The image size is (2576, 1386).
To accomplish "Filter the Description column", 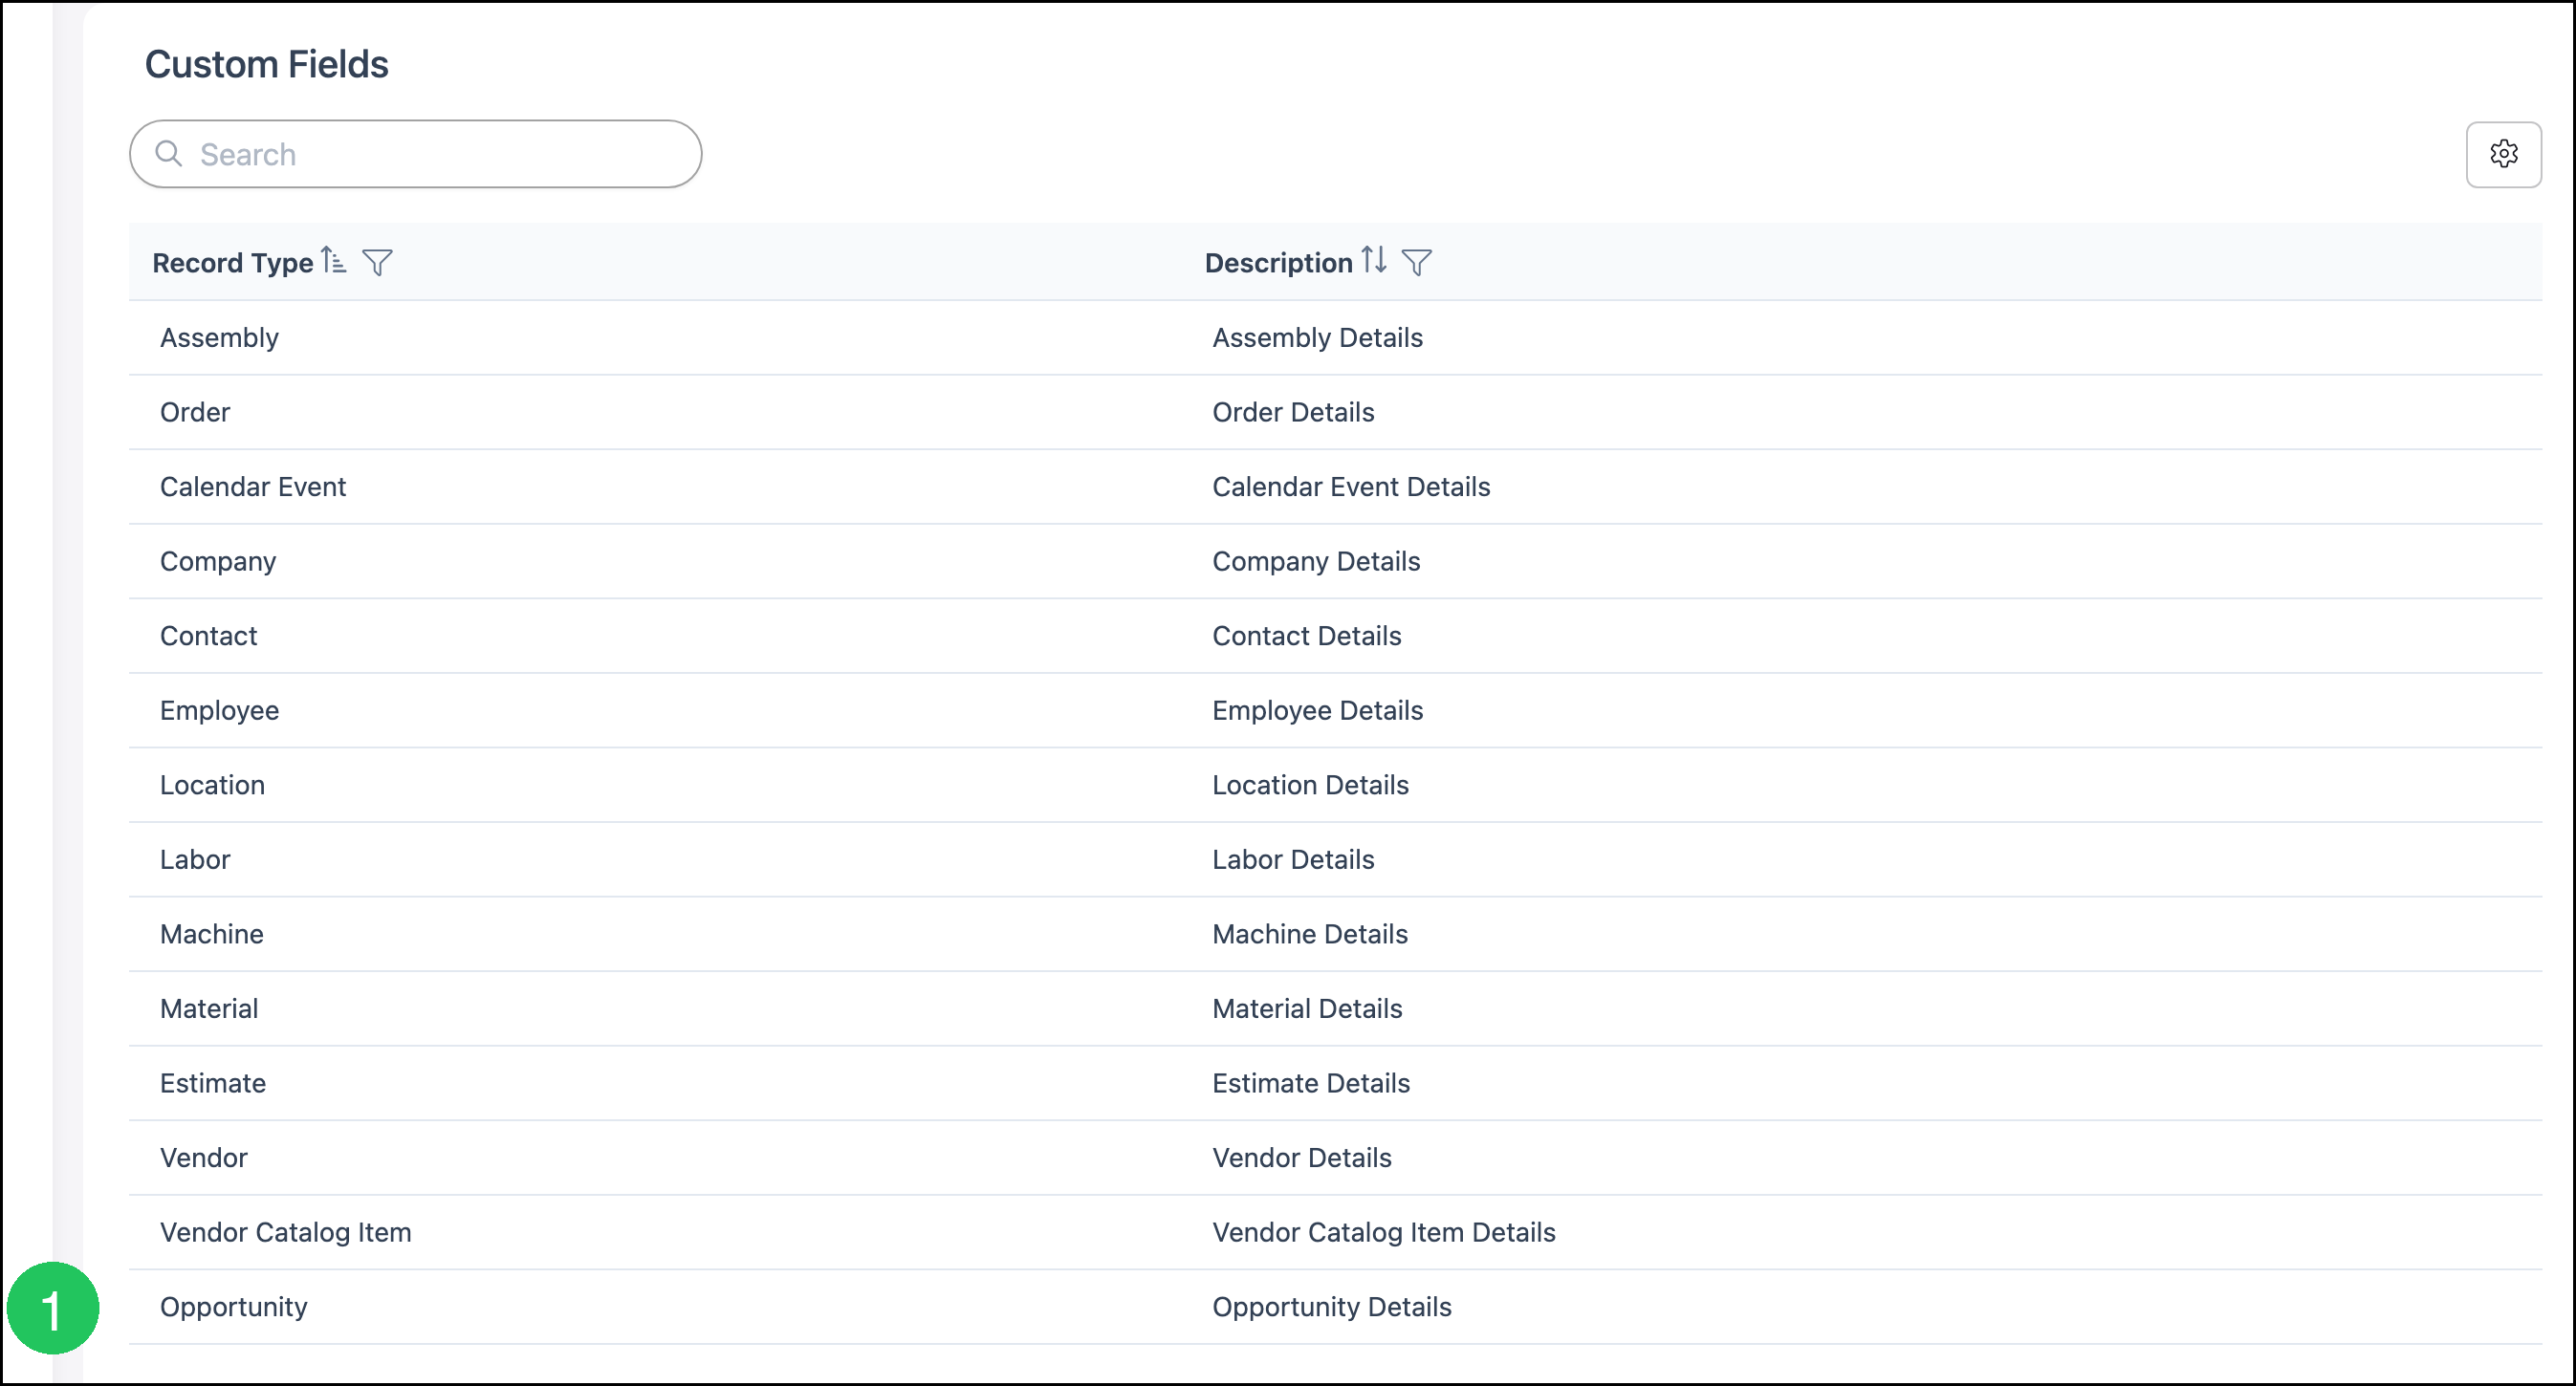I will click(1416, 262).
